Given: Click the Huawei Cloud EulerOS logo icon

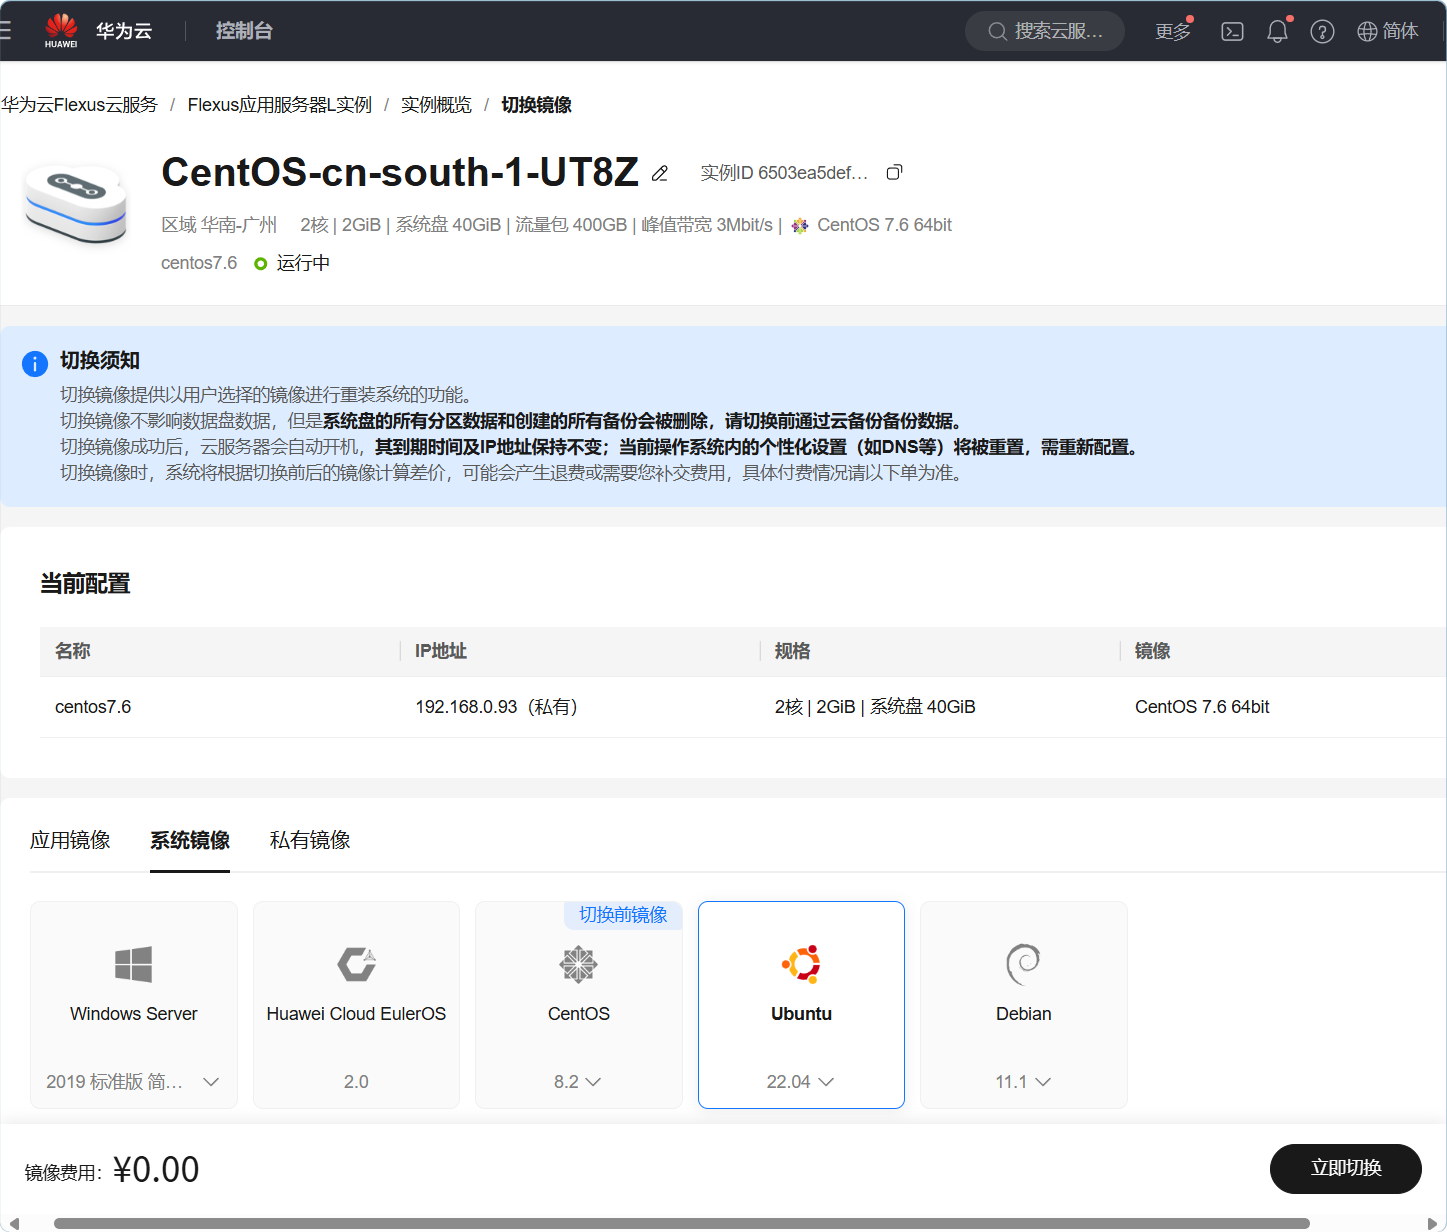Looking at the screenshot, I should 356,965.
